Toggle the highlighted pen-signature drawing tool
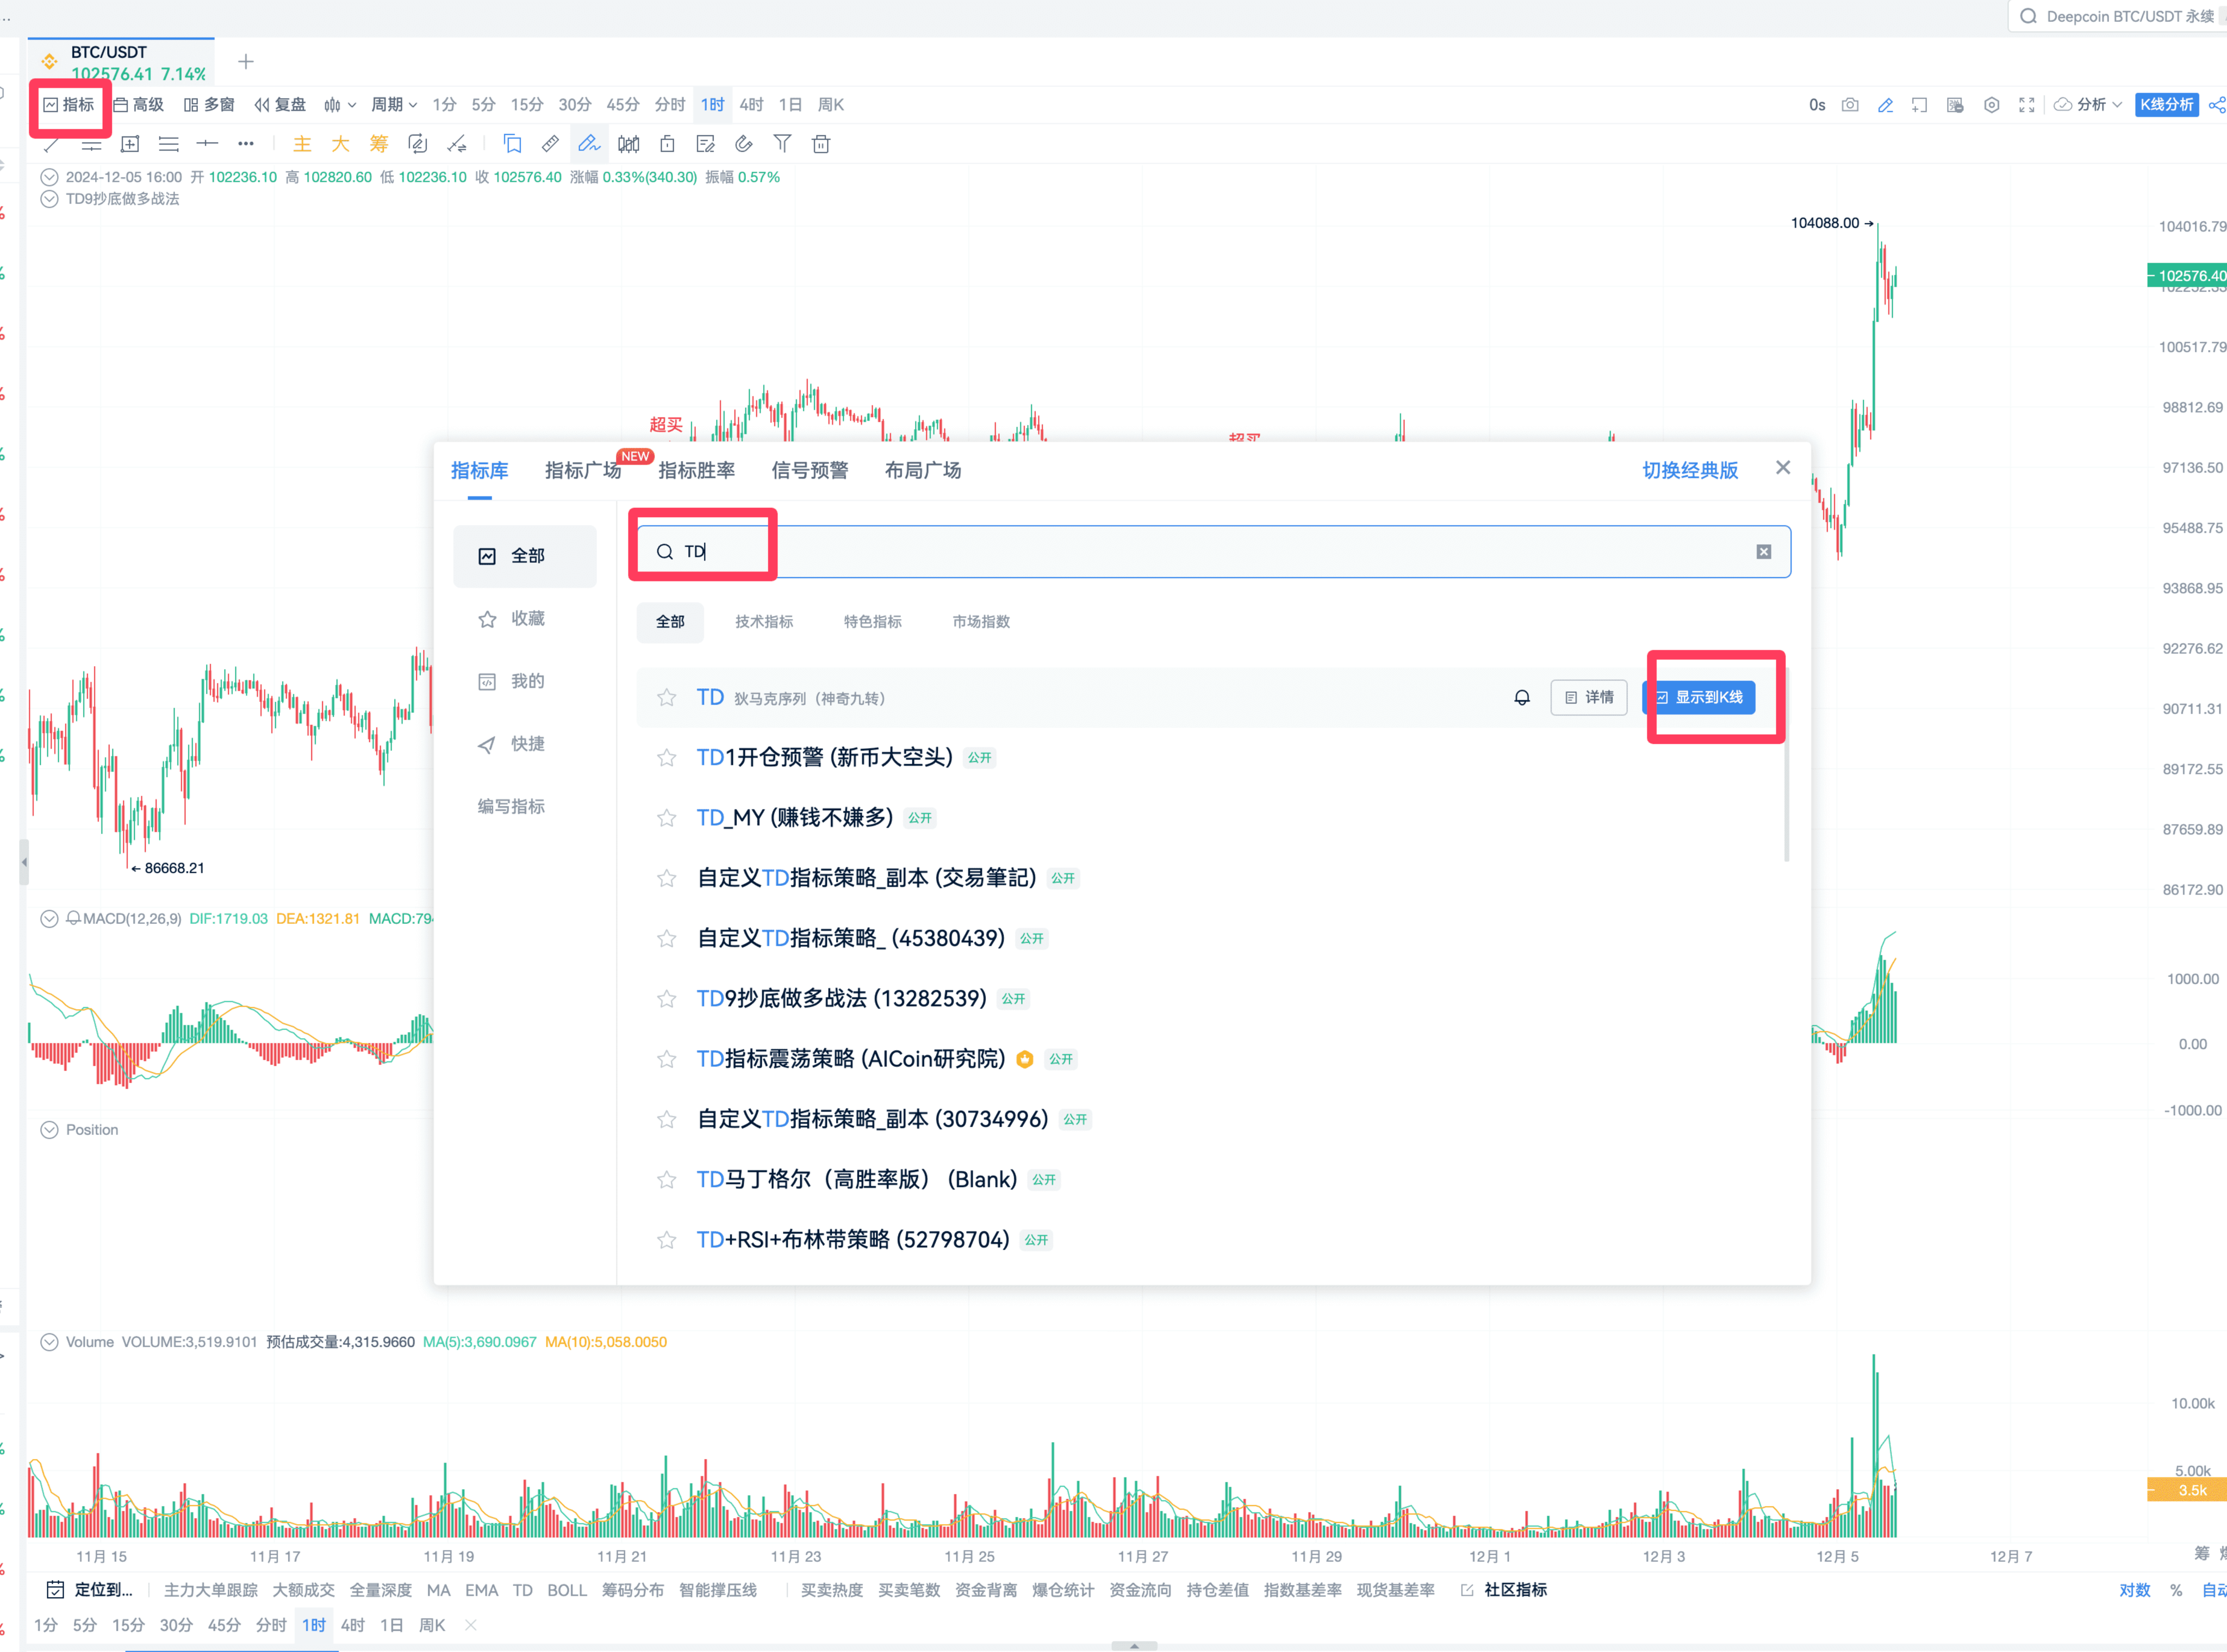 pos(589,144)
